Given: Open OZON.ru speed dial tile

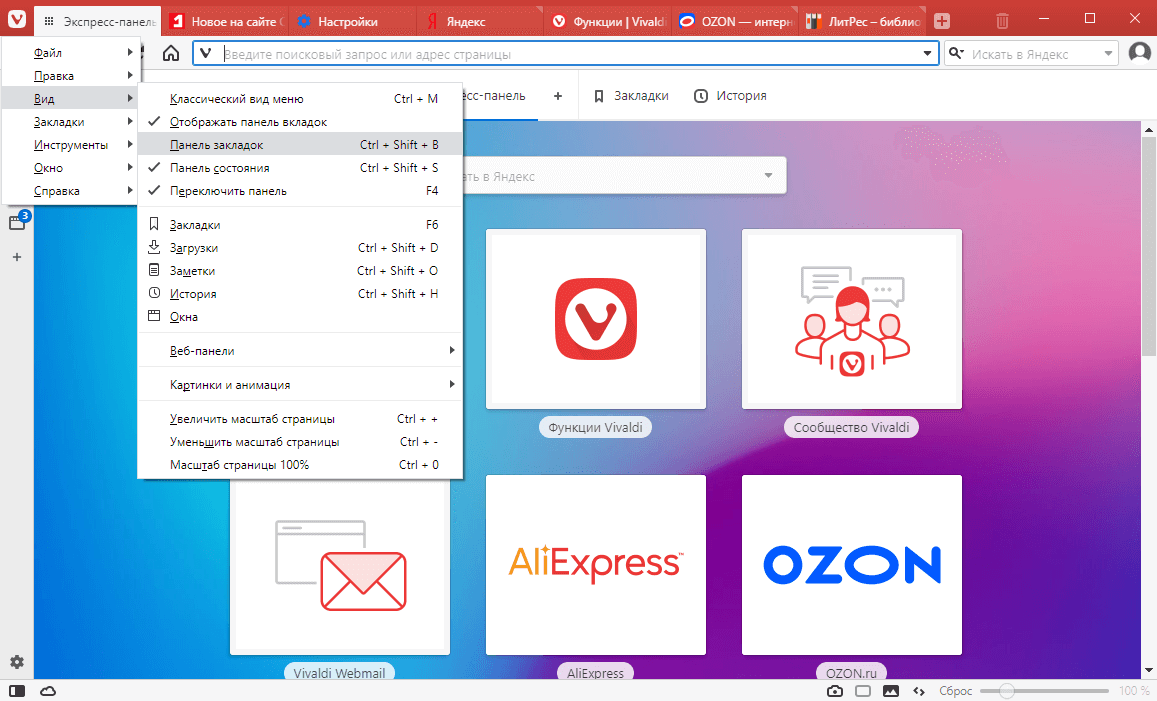Looking at the screenshot, I should pos(852,565).
